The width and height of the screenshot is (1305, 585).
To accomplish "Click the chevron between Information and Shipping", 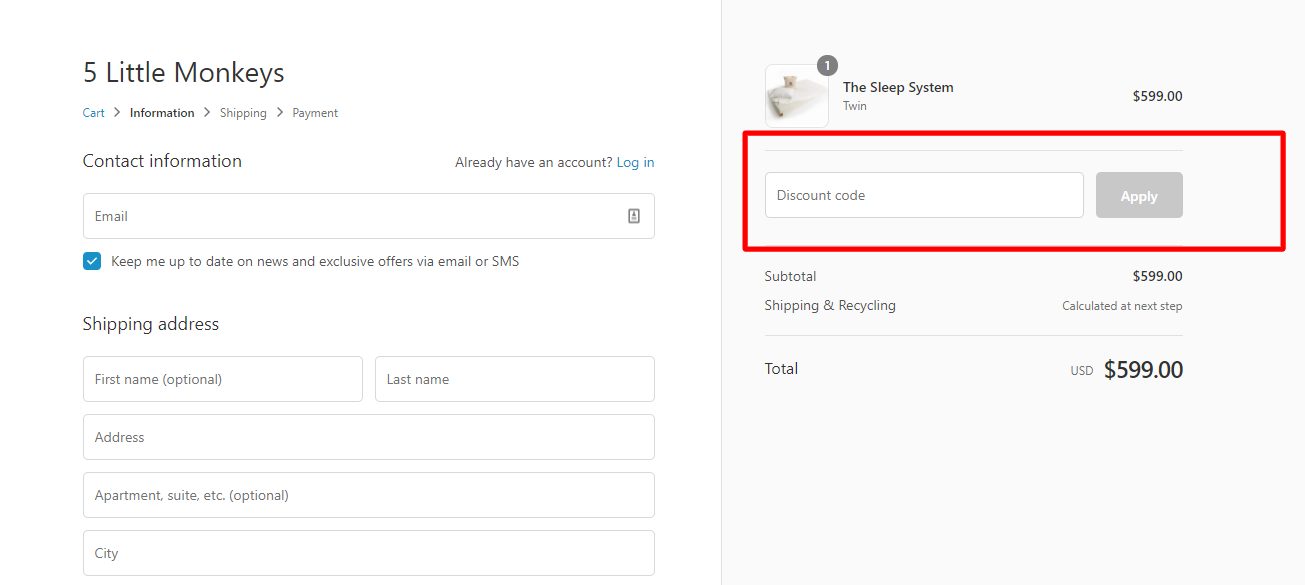I will pos(207,113).
